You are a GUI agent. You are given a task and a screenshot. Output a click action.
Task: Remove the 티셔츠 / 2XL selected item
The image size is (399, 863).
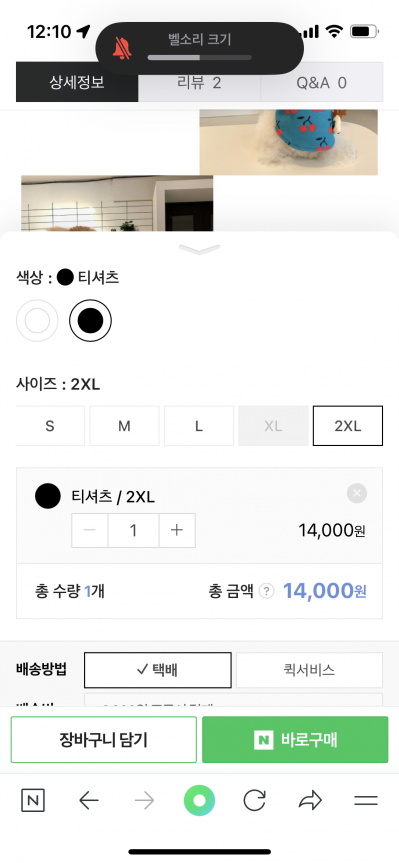click(357, 493)
